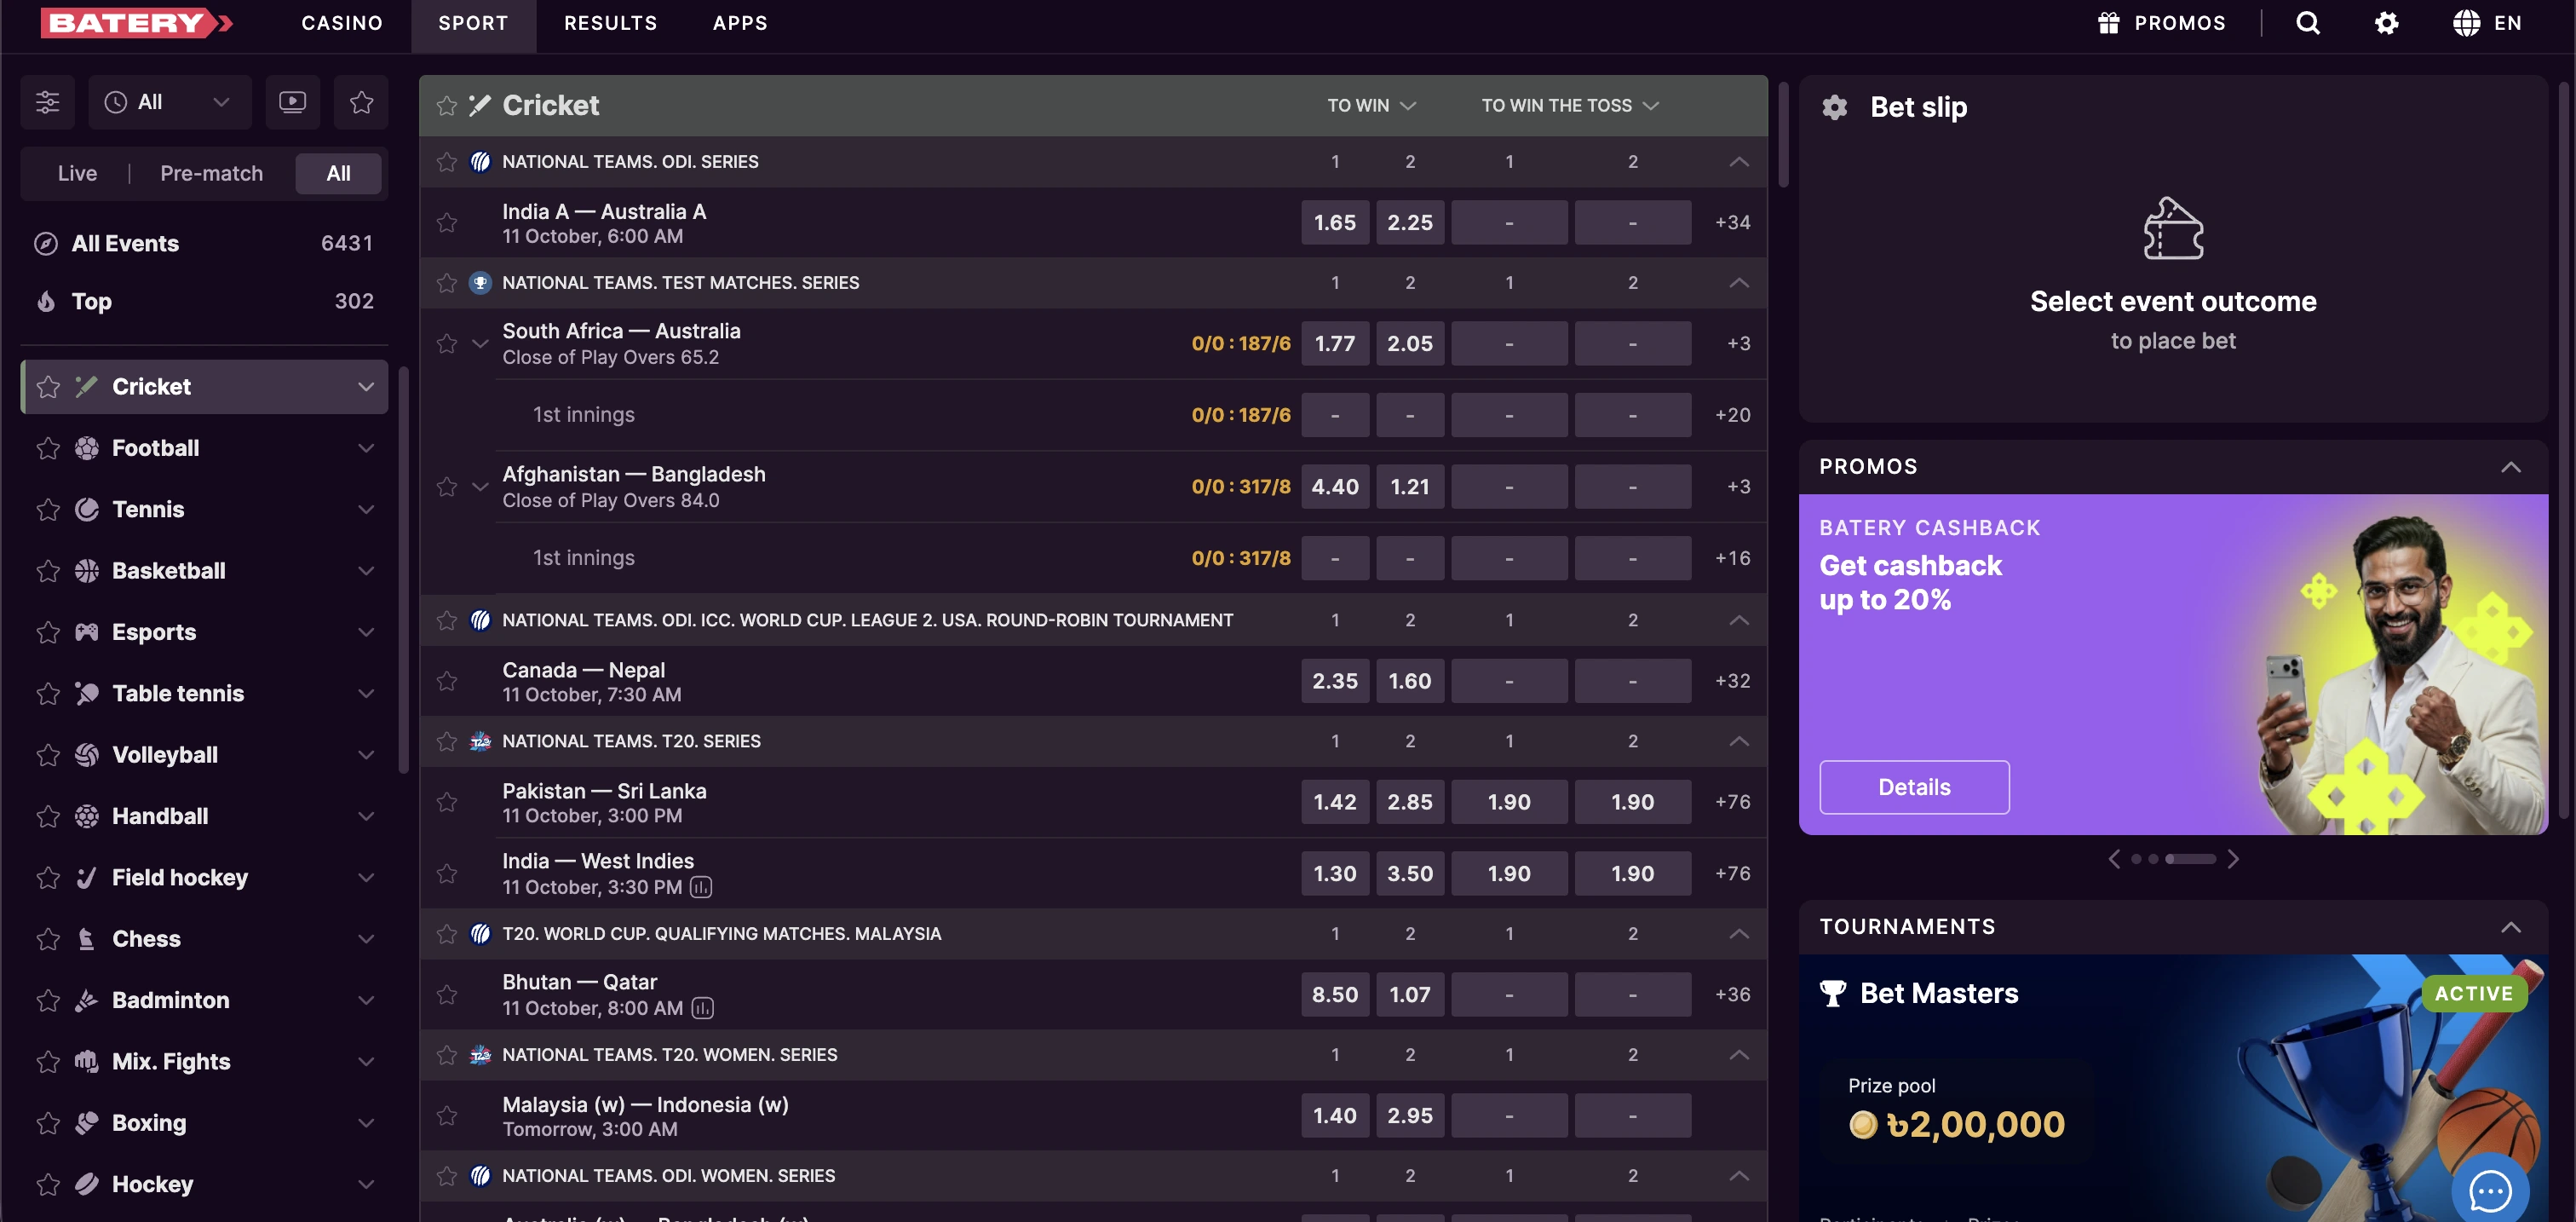
Task: Collapse the TOURNAMENTS panel
Action: click(x=2510, y=927)
